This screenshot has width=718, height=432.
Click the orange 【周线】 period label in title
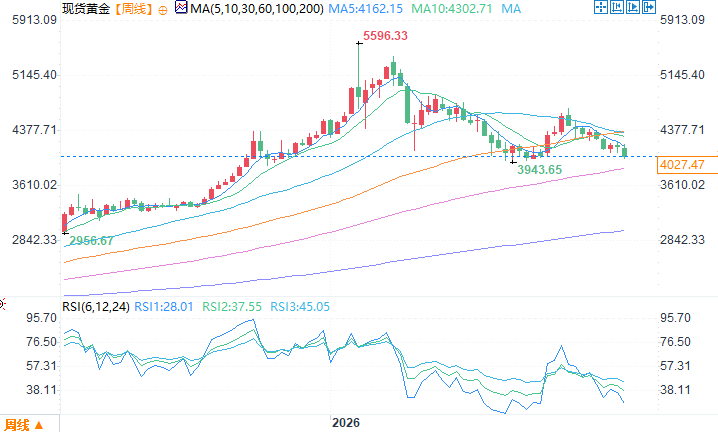pyautogui.click(x=133, y=9)
